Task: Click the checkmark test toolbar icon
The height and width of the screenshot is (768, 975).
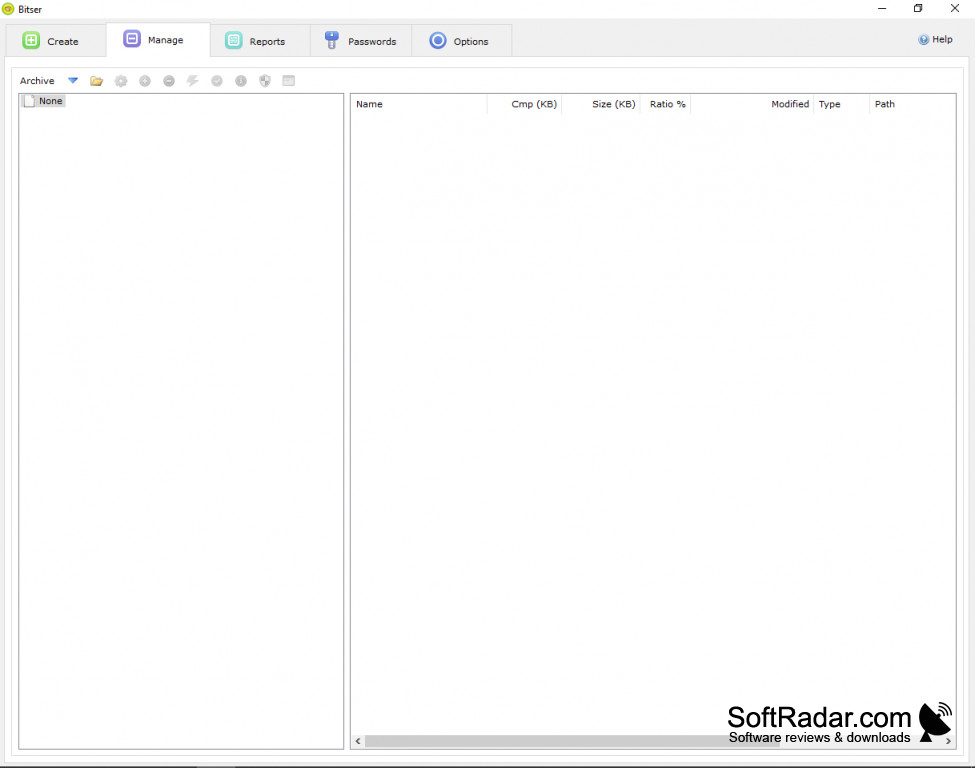Action: 217,81
